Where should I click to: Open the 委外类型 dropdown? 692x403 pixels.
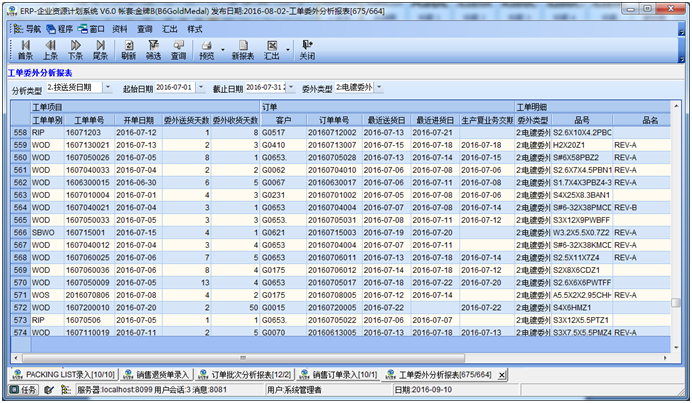pyautogui.click(x=379, y=88)
